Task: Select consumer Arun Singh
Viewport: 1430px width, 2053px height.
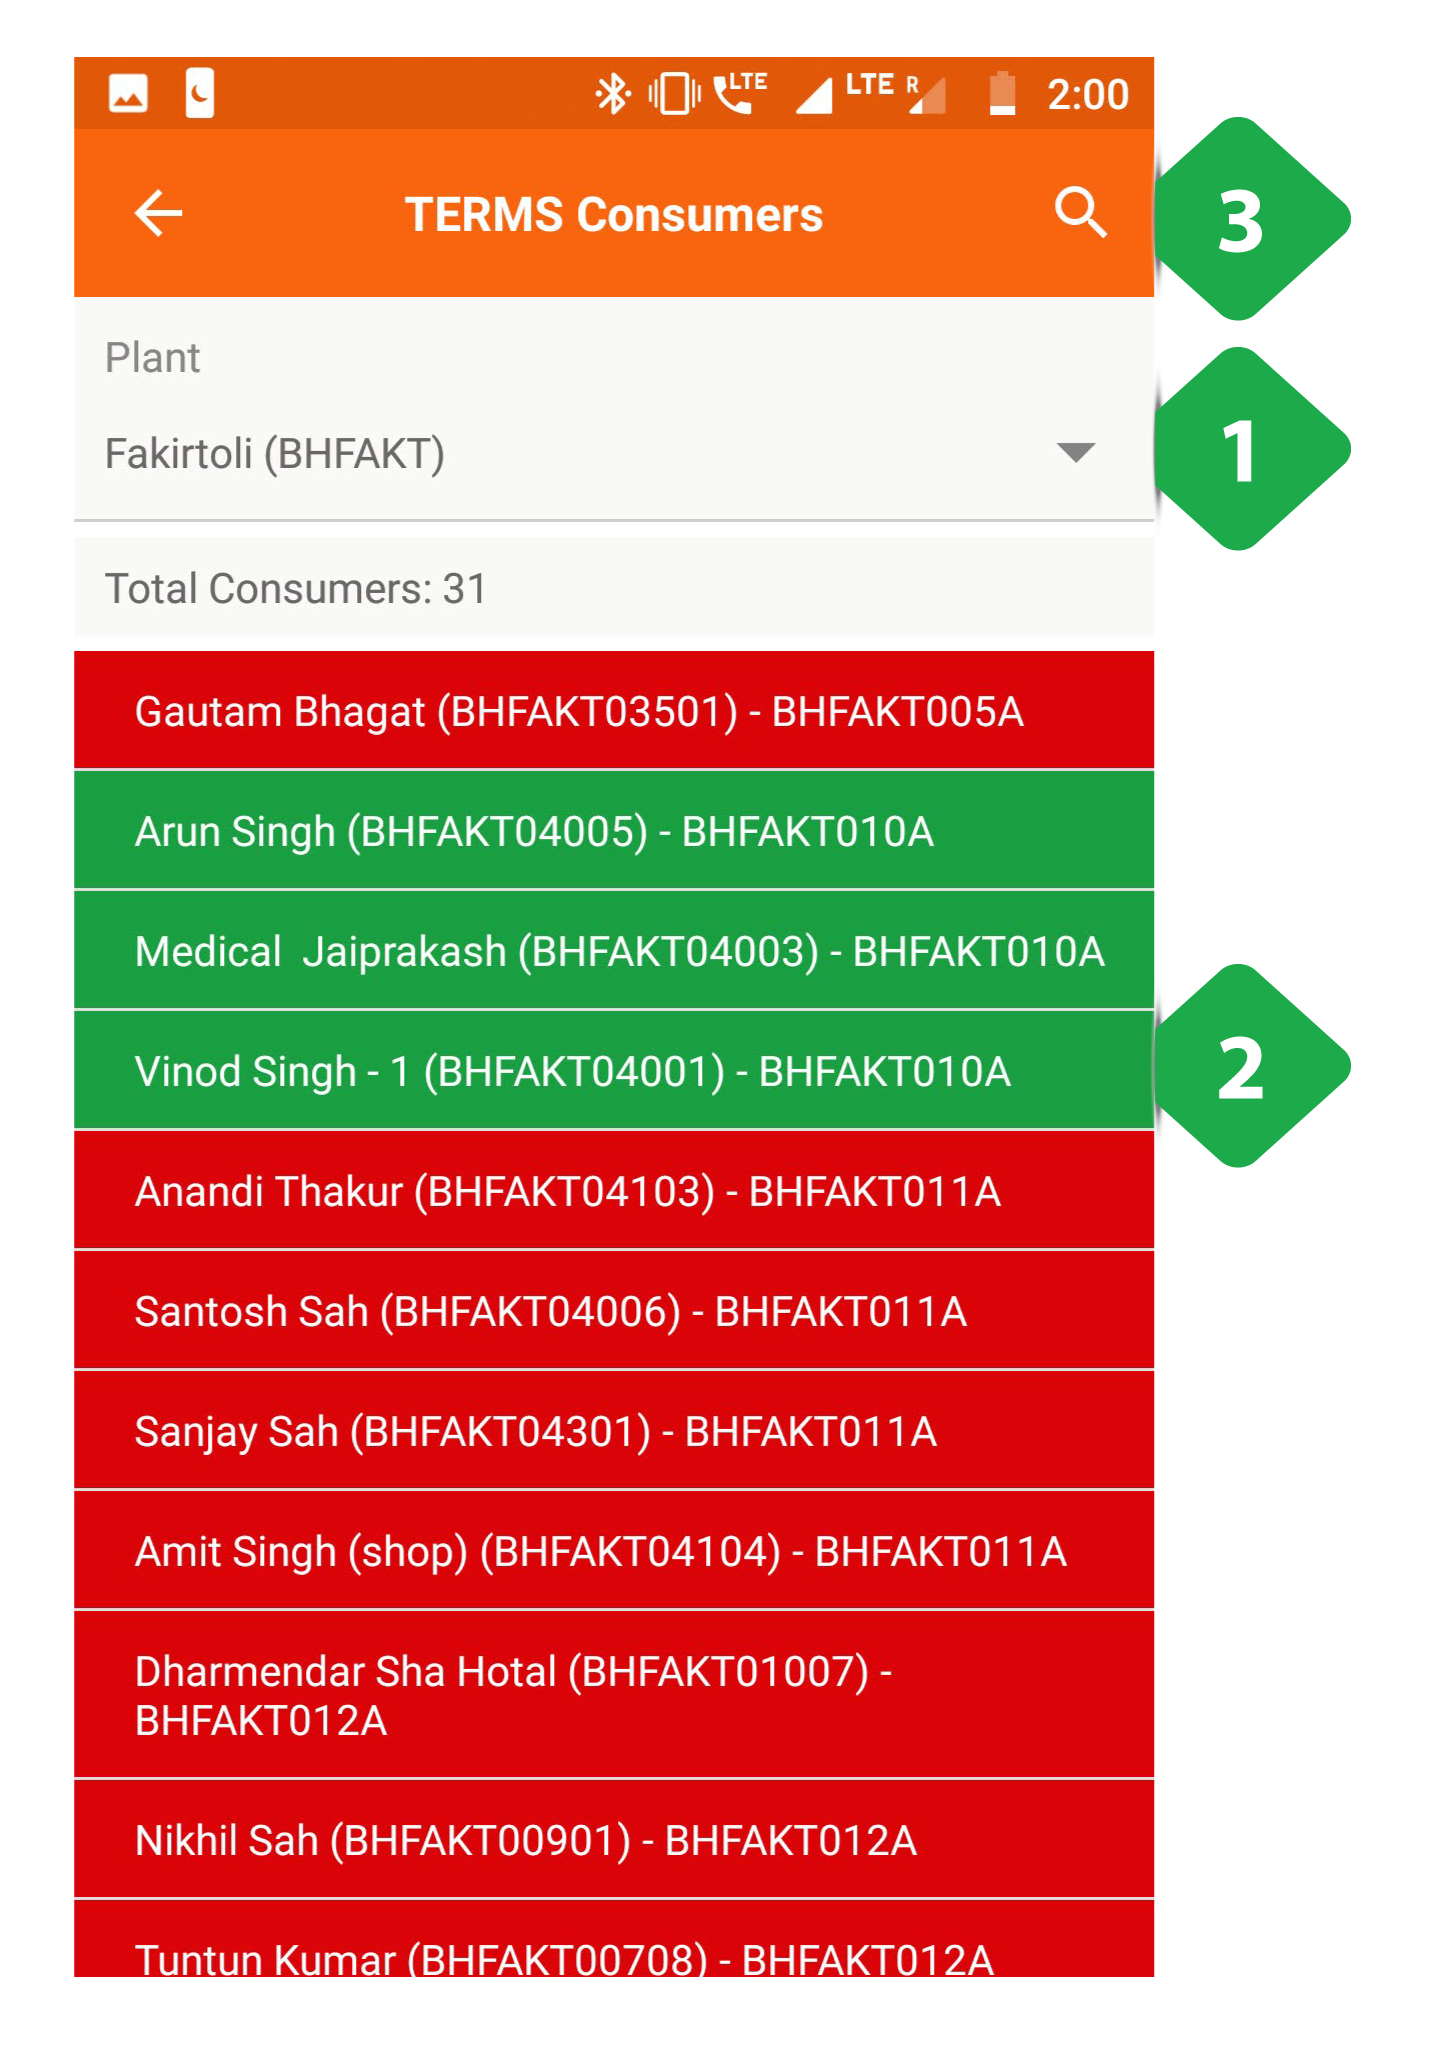Action: pyautogui.click(x=614, y=831)
